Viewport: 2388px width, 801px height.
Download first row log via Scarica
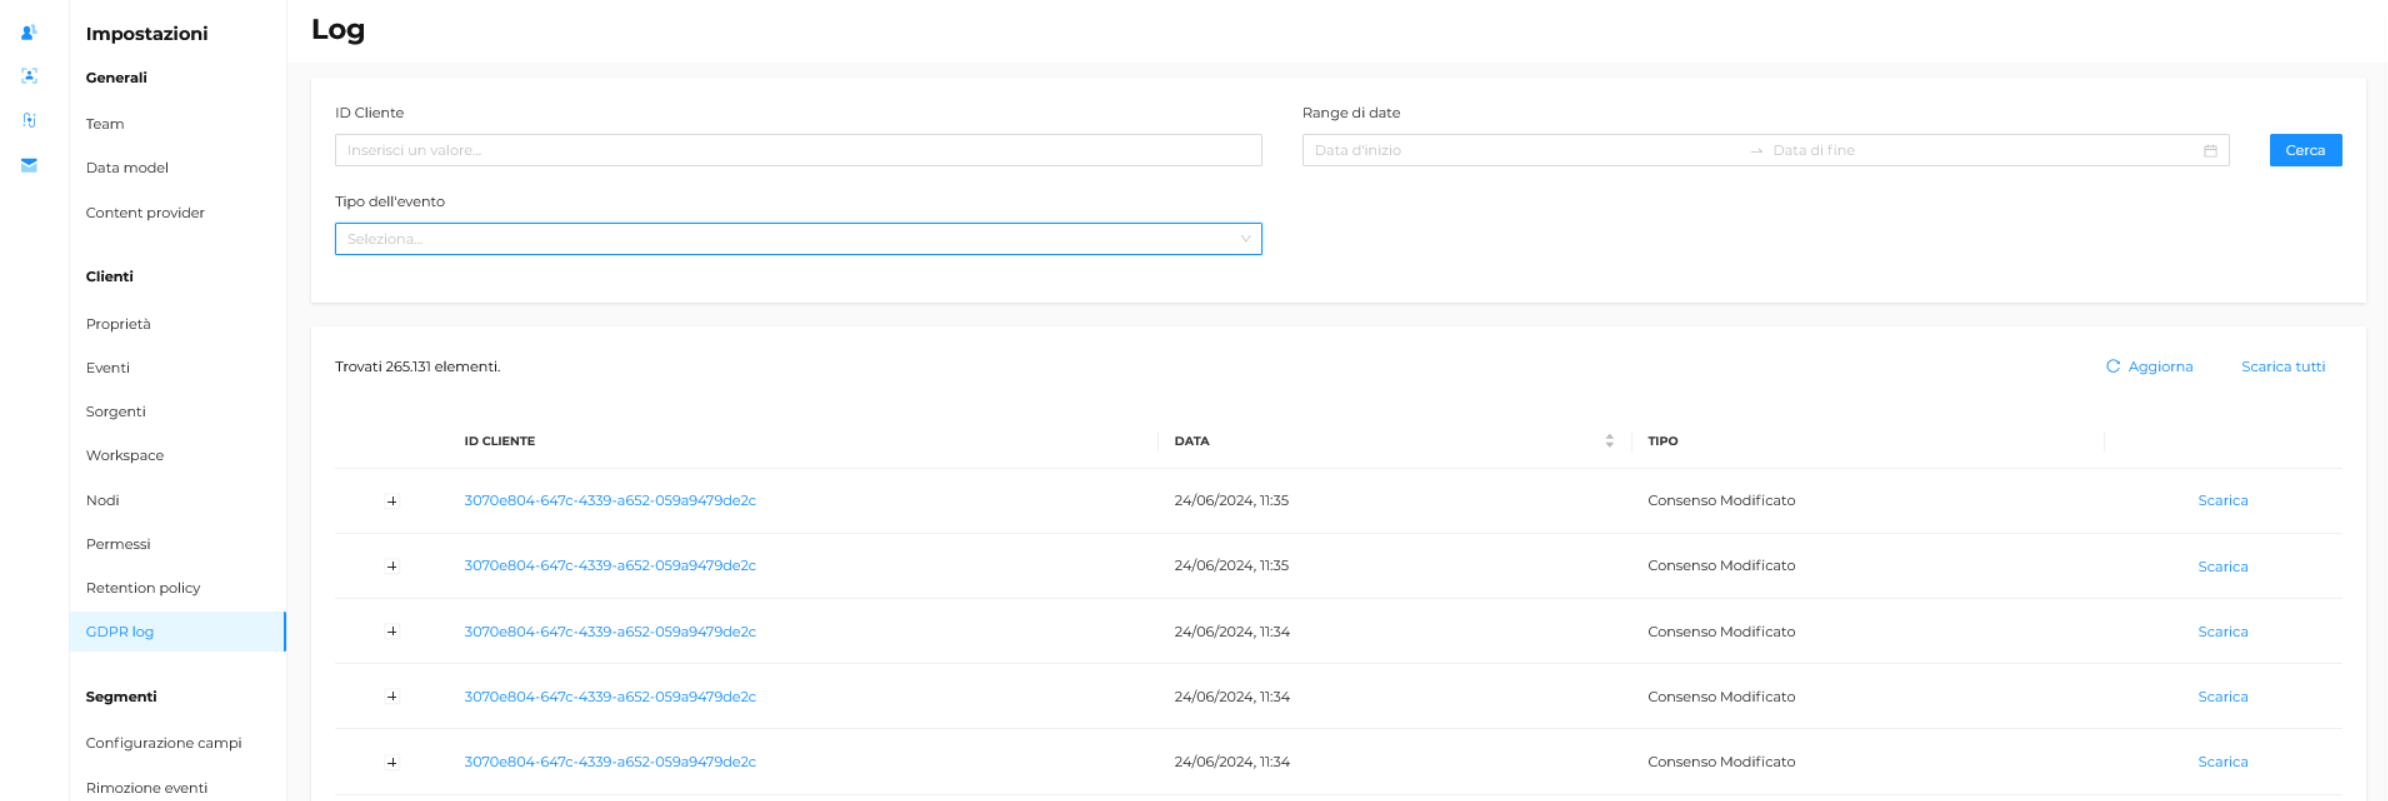click(2222, 501)
